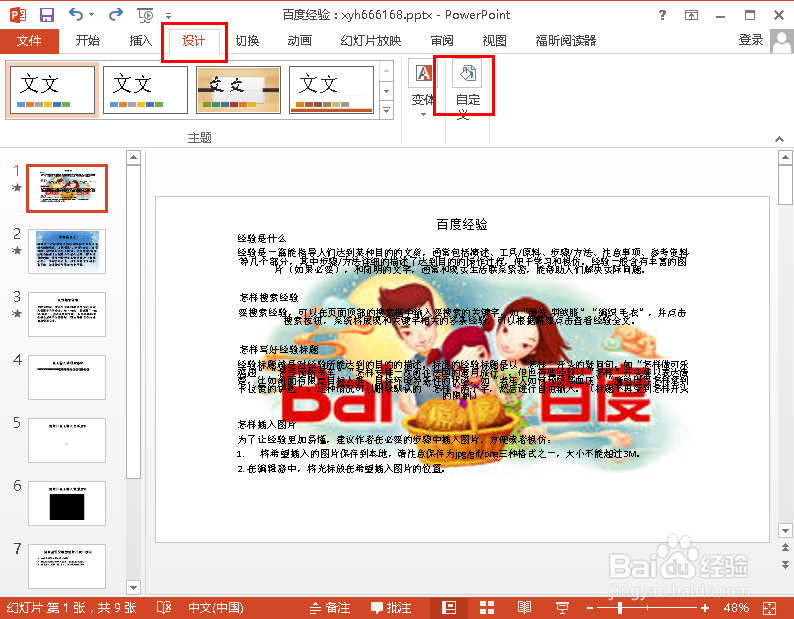The height and width of the screenshot is (619, 794).
Task: Apply the second white theme thumbnail
Action: coord(145,90)
